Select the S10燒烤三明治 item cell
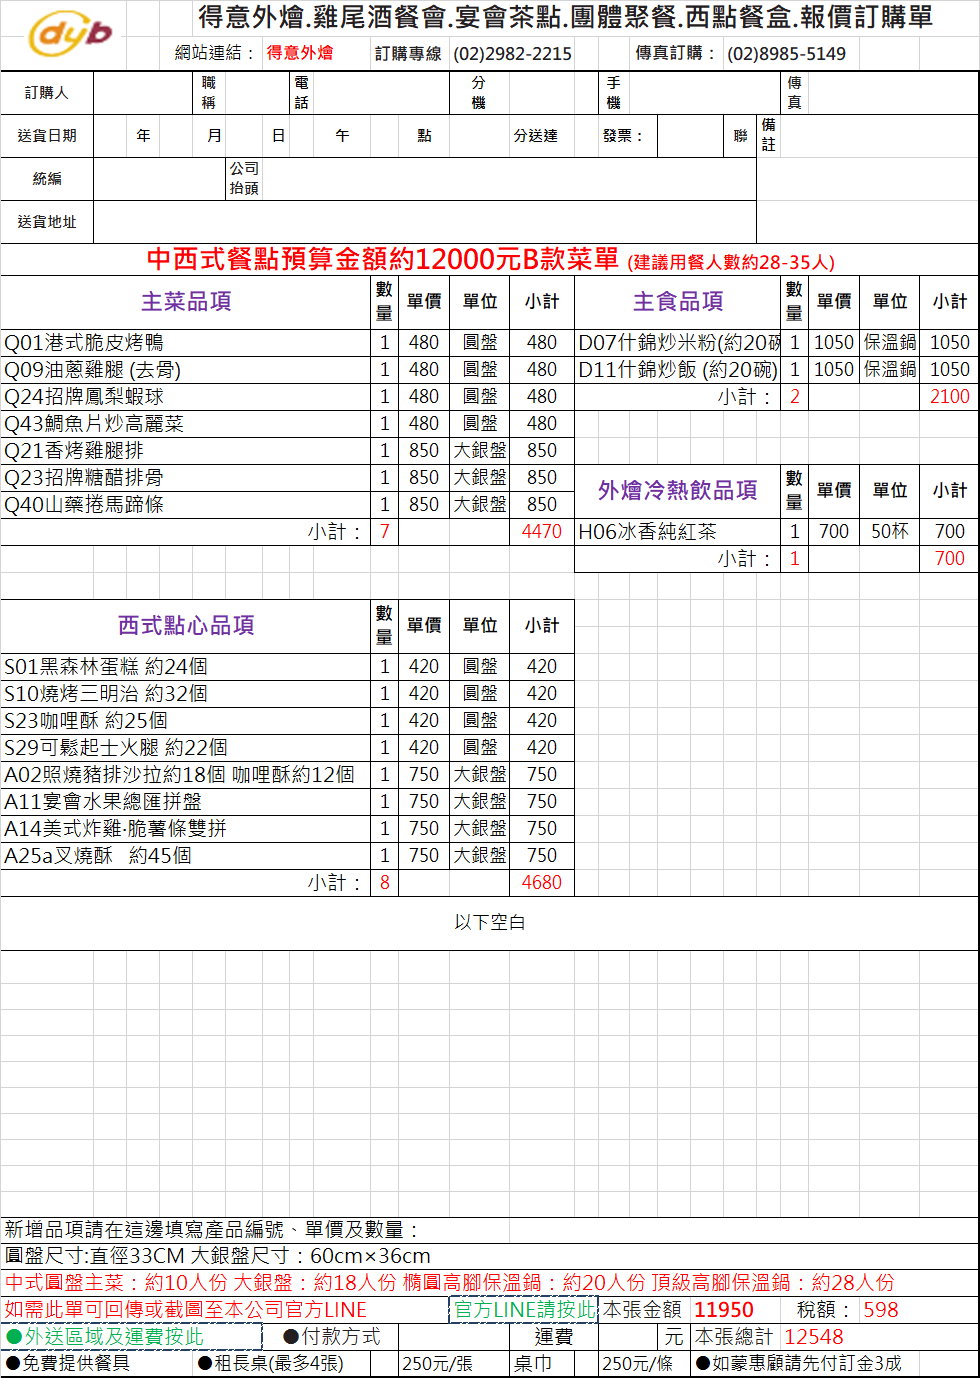This screenshot has height=1378, width=980. pos(185,694)
